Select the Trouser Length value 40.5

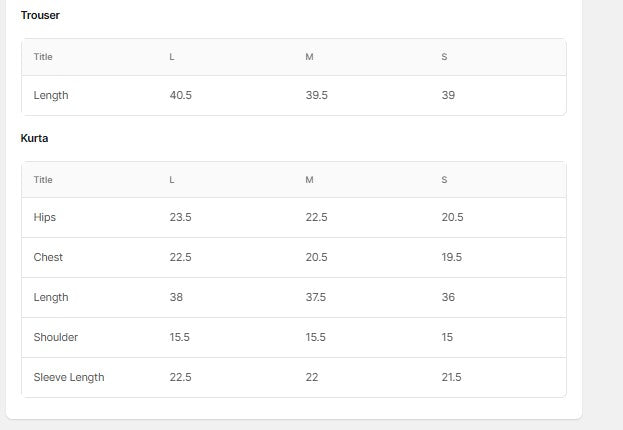click(181, 95)
